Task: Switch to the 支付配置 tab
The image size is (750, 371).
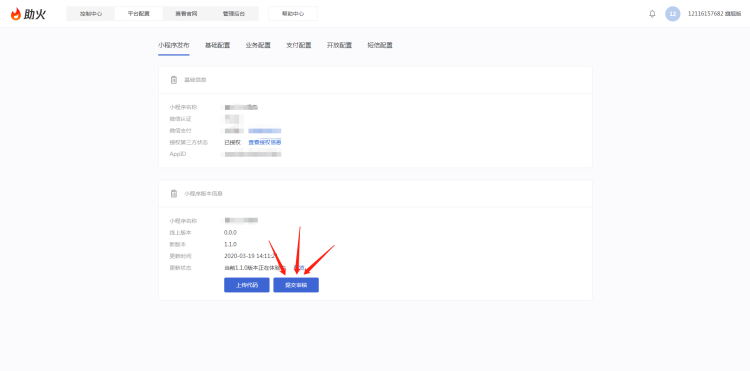Action: click(298, 45)
